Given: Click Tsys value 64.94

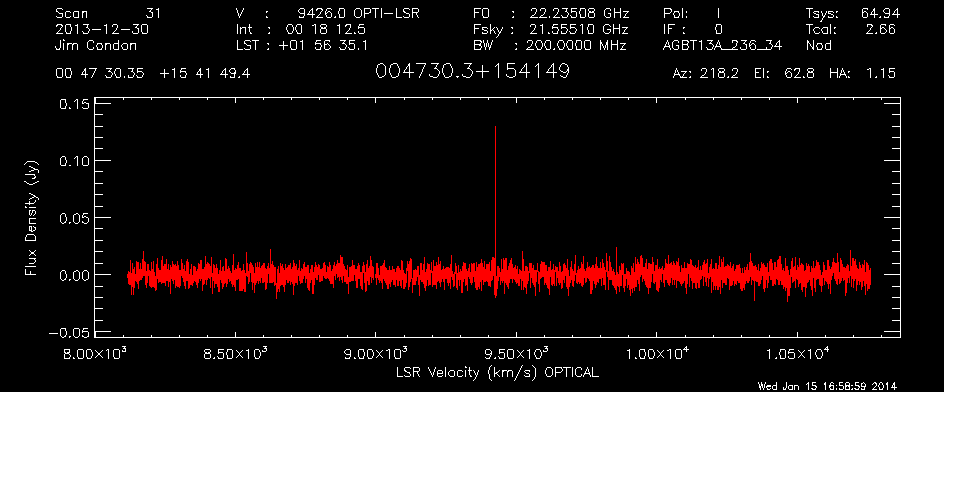Looking at the screenshot, I should [x=880, y=13].
